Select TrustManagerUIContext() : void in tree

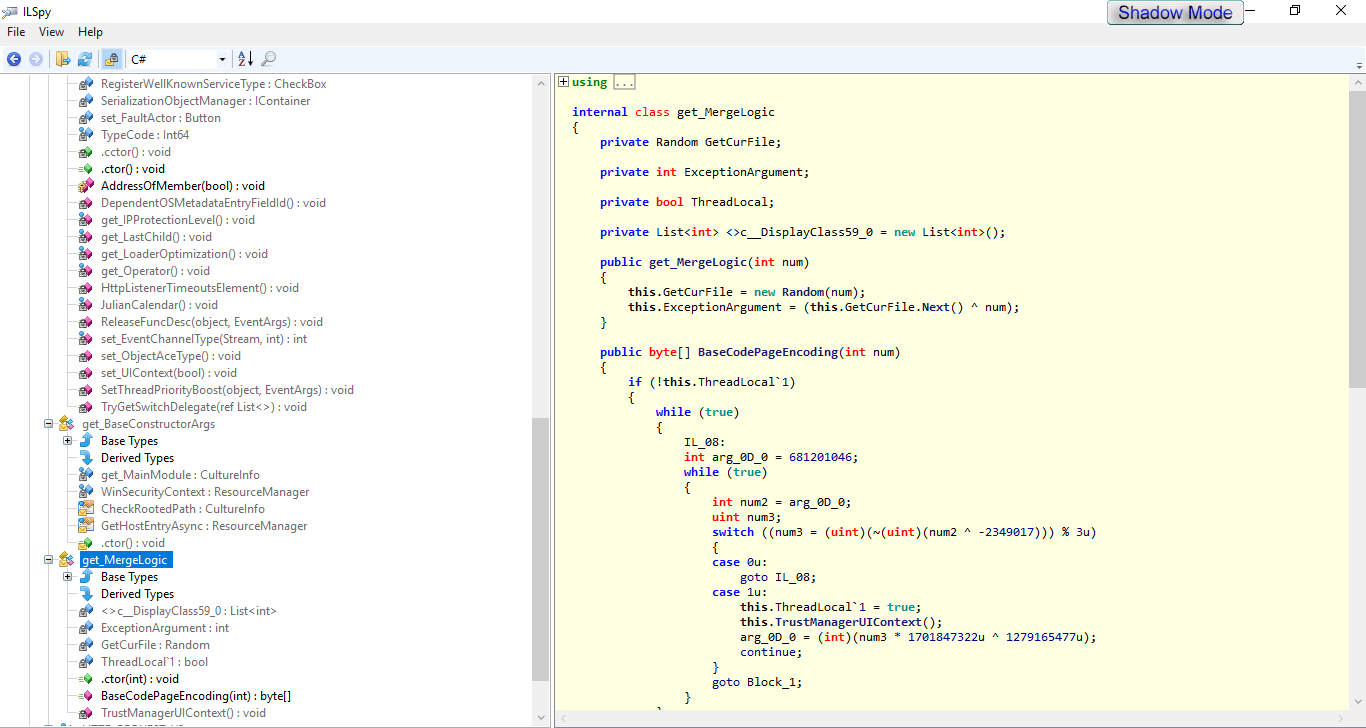pos(183,713)
